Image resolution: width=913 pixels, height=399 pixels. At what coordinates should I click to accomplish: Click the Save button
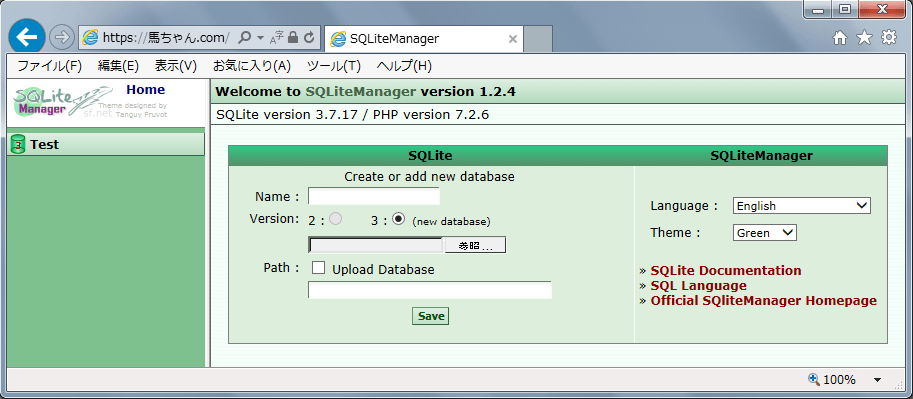point(431,316)
